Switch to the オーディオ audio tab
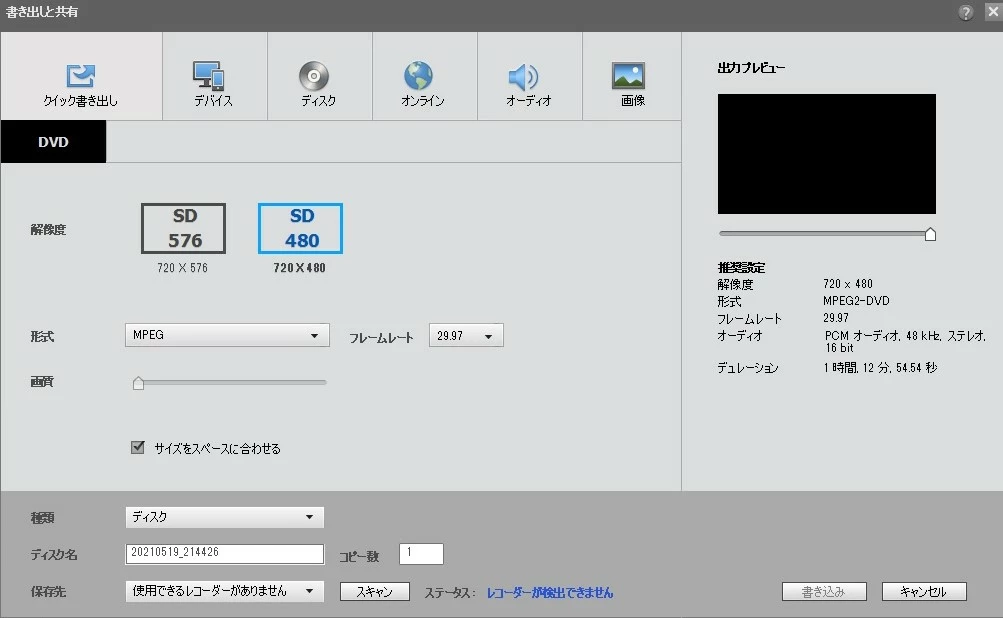 click(x=529, y=76)
